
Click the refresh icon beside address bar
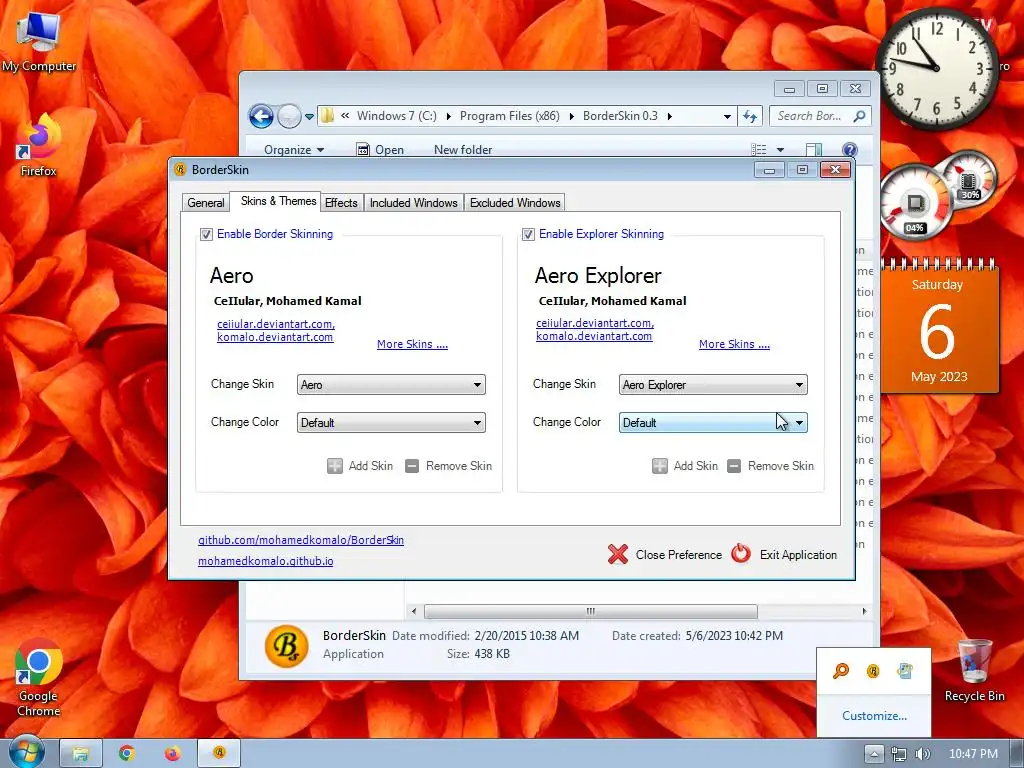pyautogui.click(x=750, y=116)
